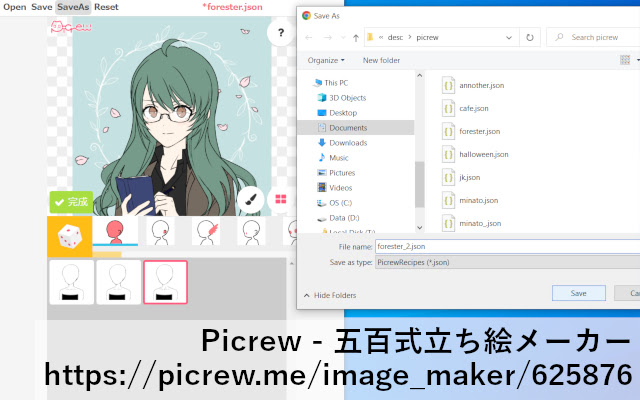Select the annother.json file
The image size is (640, 400).
[x=473, y=85]
